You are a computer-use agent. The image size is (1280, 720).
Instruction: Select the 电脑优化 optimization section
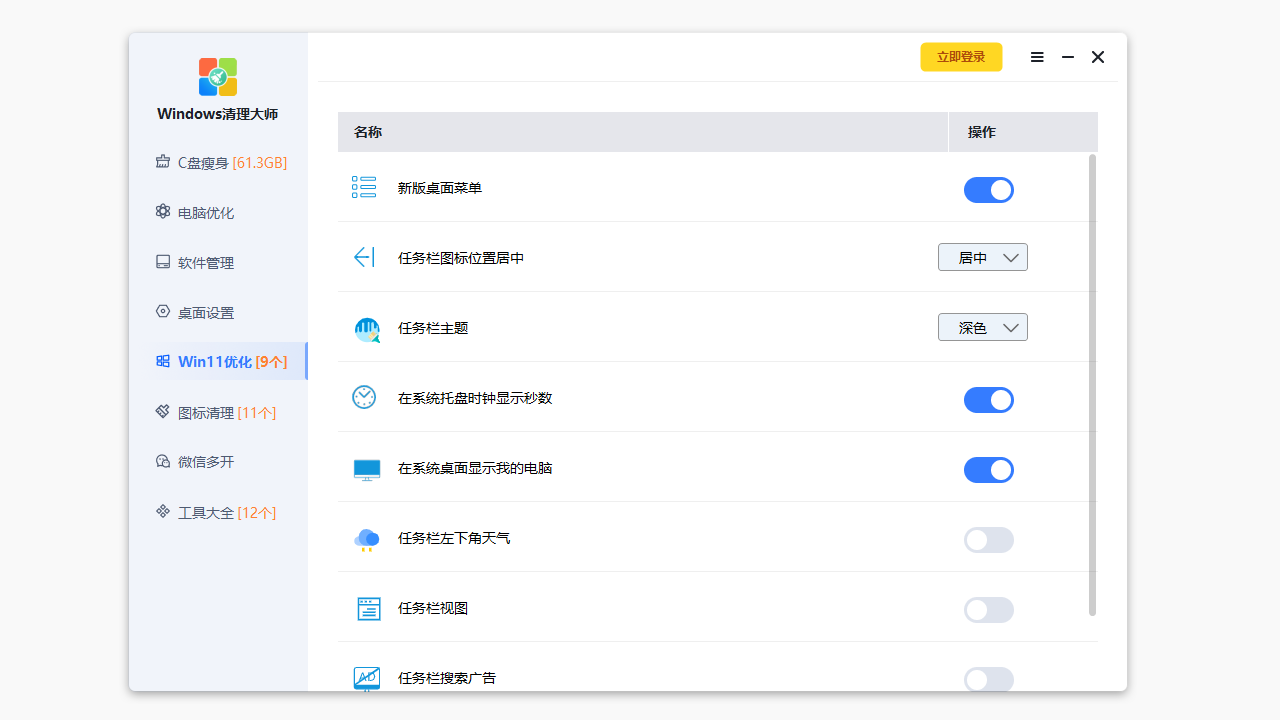click(x=207, y=212)
